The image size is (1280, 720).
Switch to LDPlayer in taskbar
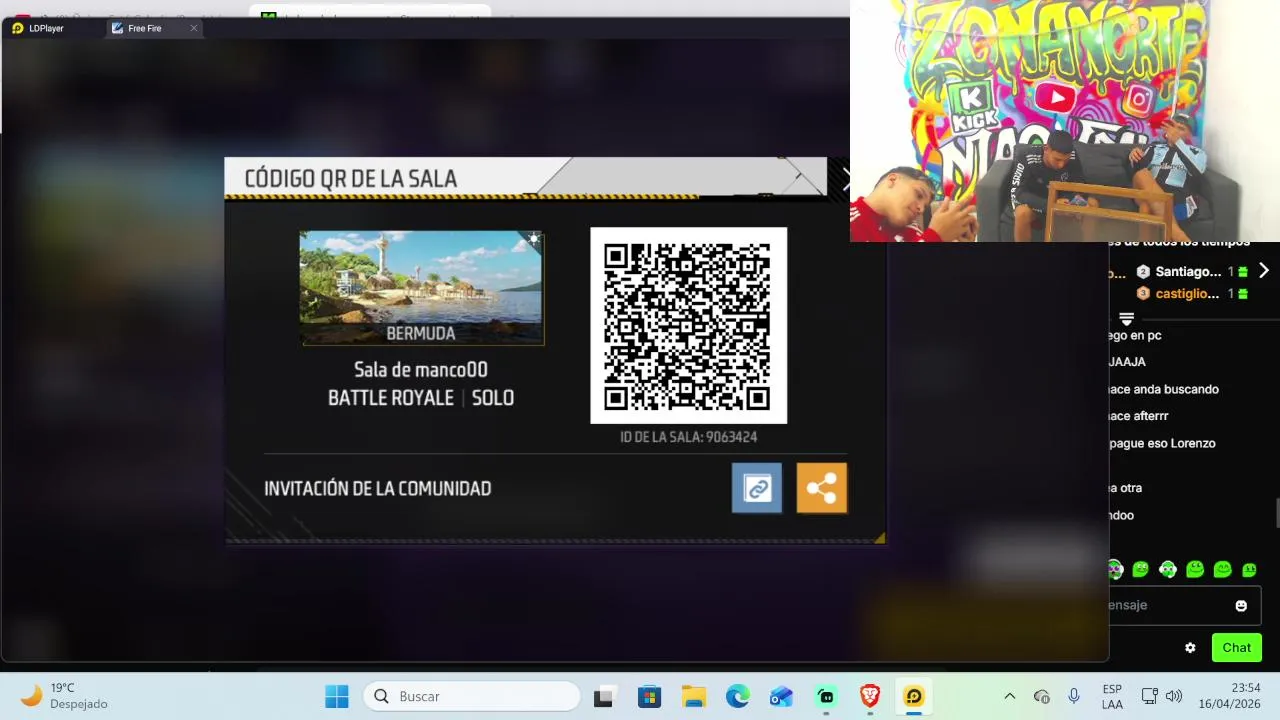pos(914,697)
